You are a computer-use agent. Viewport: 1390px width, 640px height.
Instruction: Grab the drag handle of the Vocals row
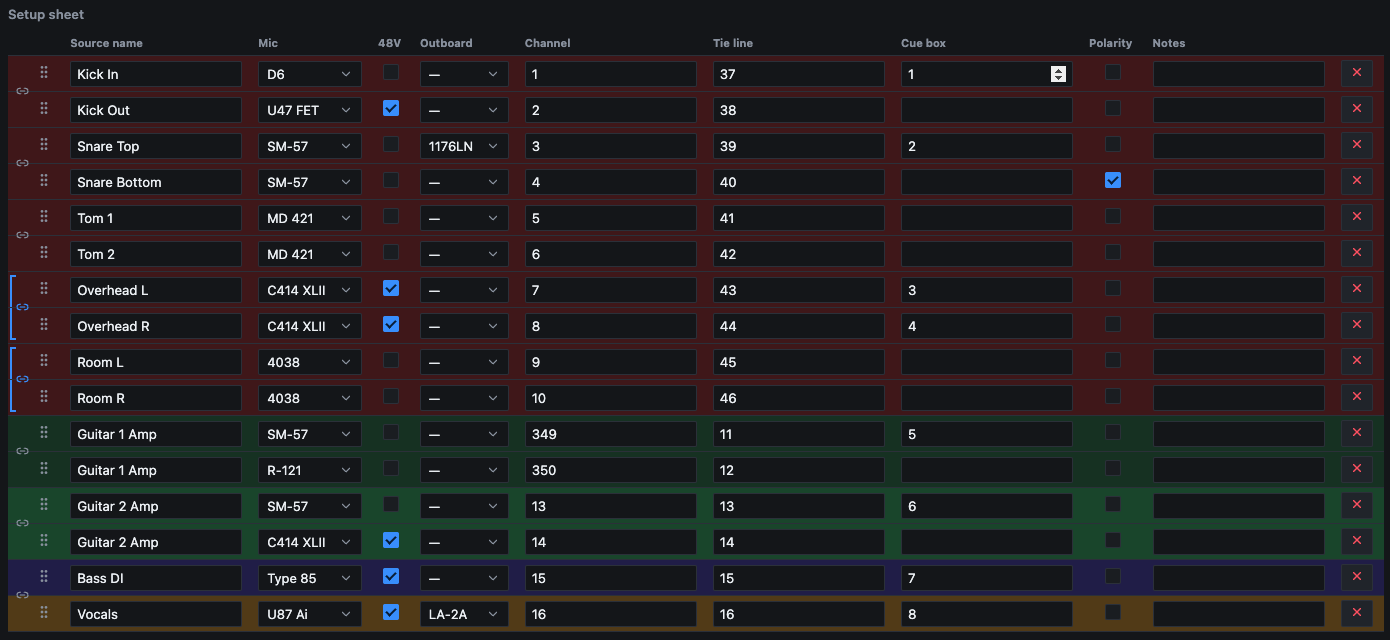point(44,613)
